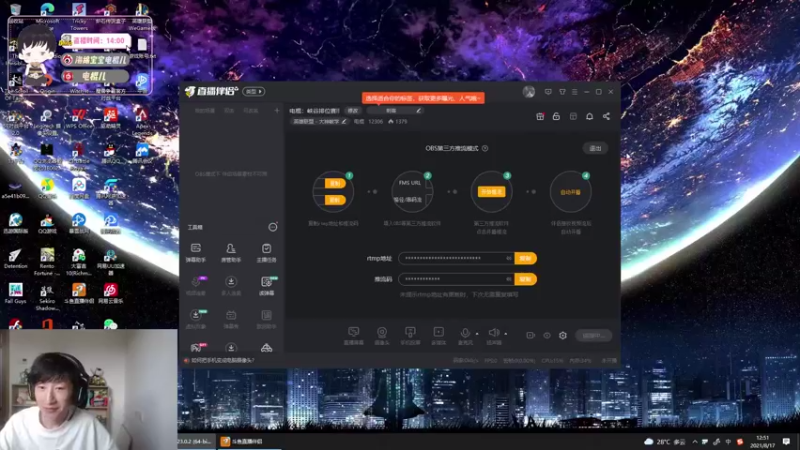Click the camera source icon in the bottom bar
Viewport: 800px width, 450px height.
[x=382, y=335]
